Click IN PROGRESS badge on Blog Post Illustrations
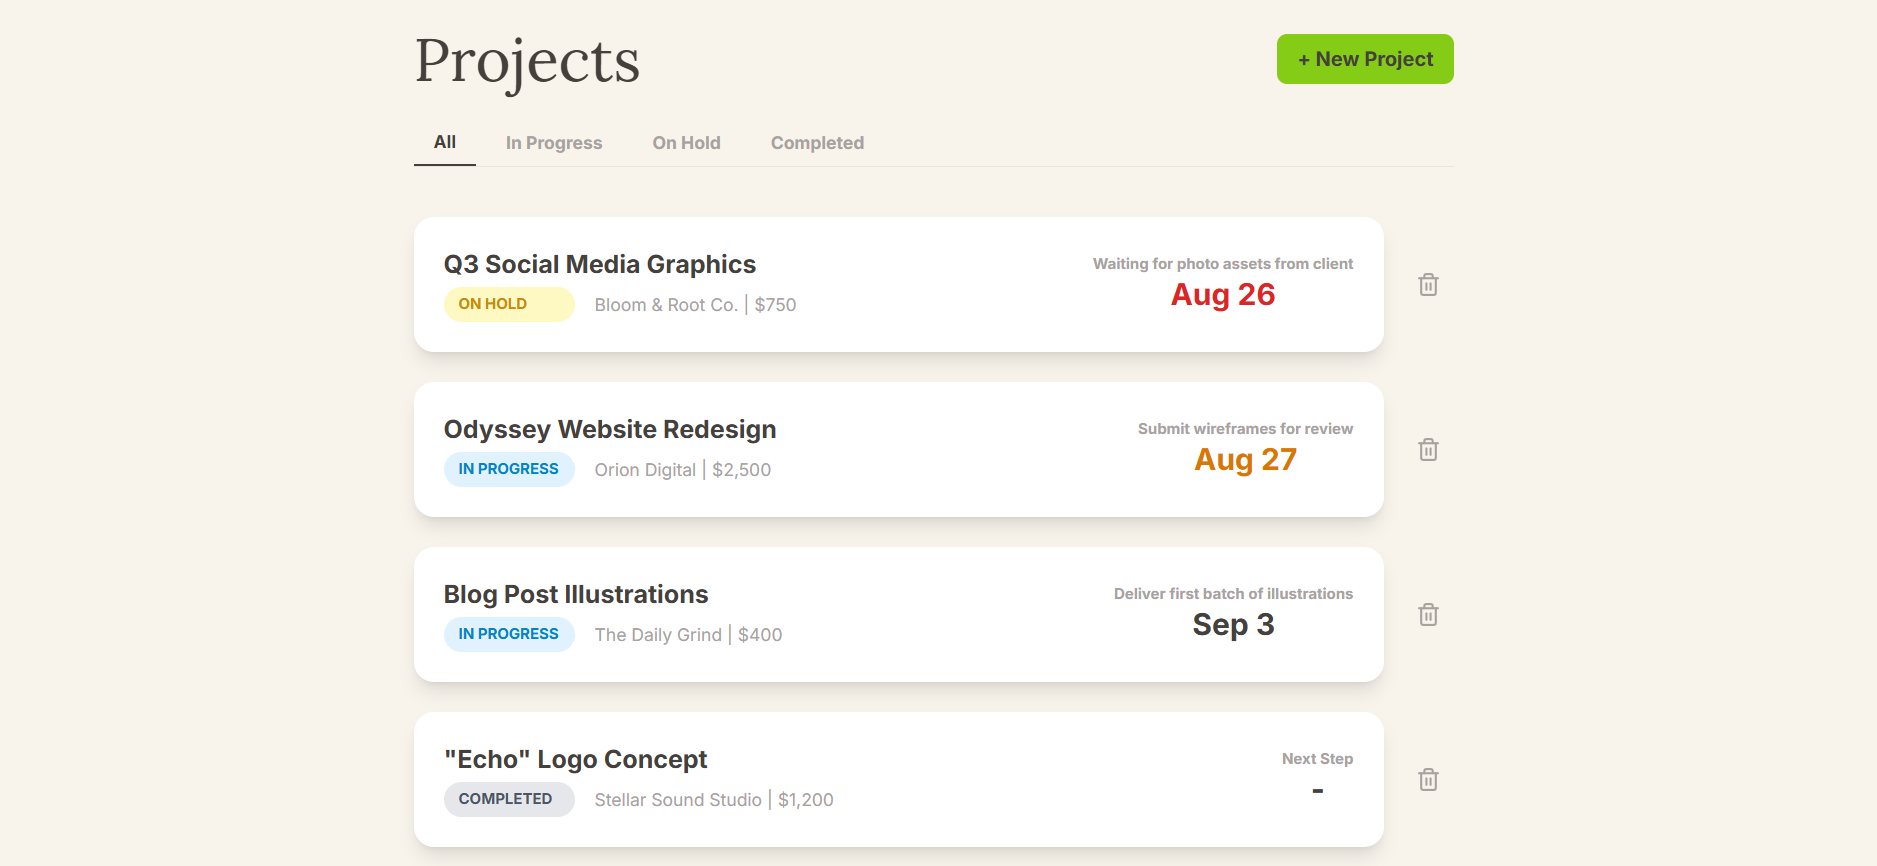Viewport: 1877px width, 866px height. [508, 634]
